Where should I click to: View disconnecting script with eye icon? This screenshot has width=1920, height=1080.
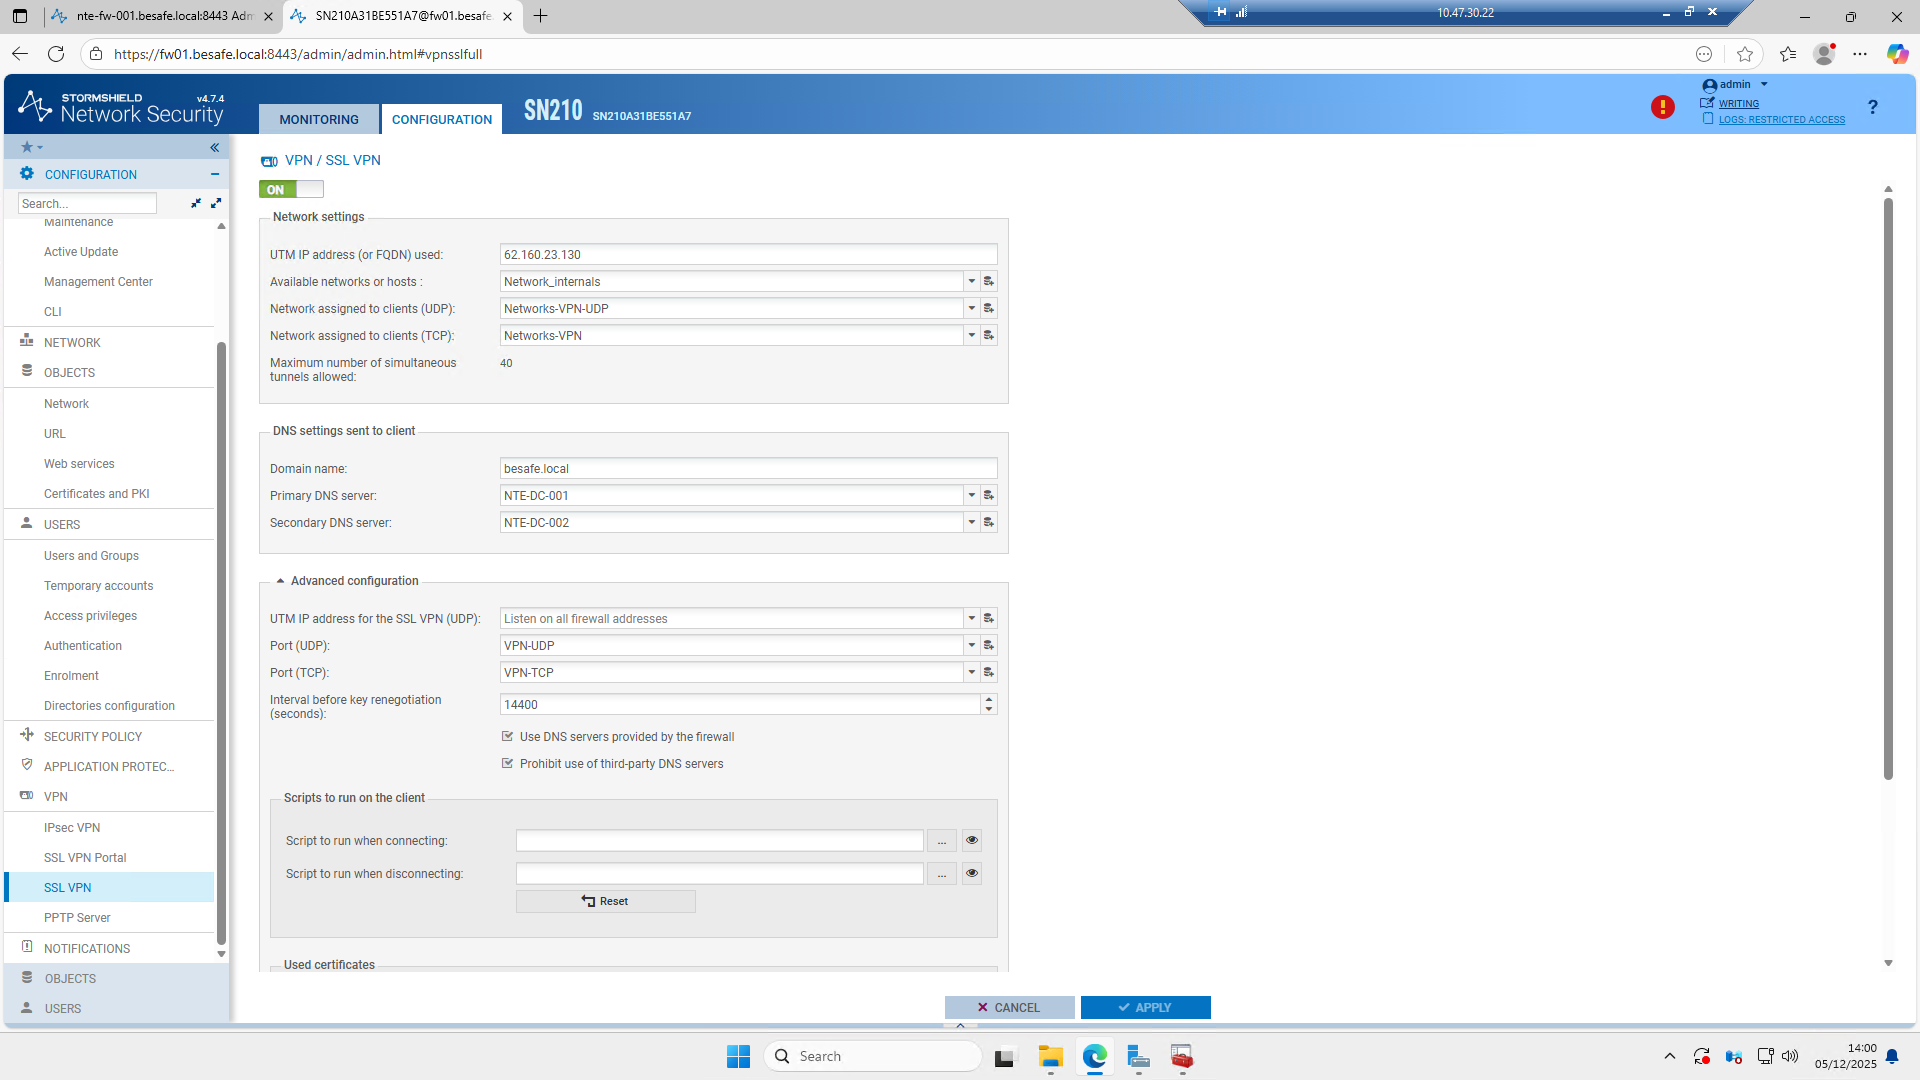971,874
